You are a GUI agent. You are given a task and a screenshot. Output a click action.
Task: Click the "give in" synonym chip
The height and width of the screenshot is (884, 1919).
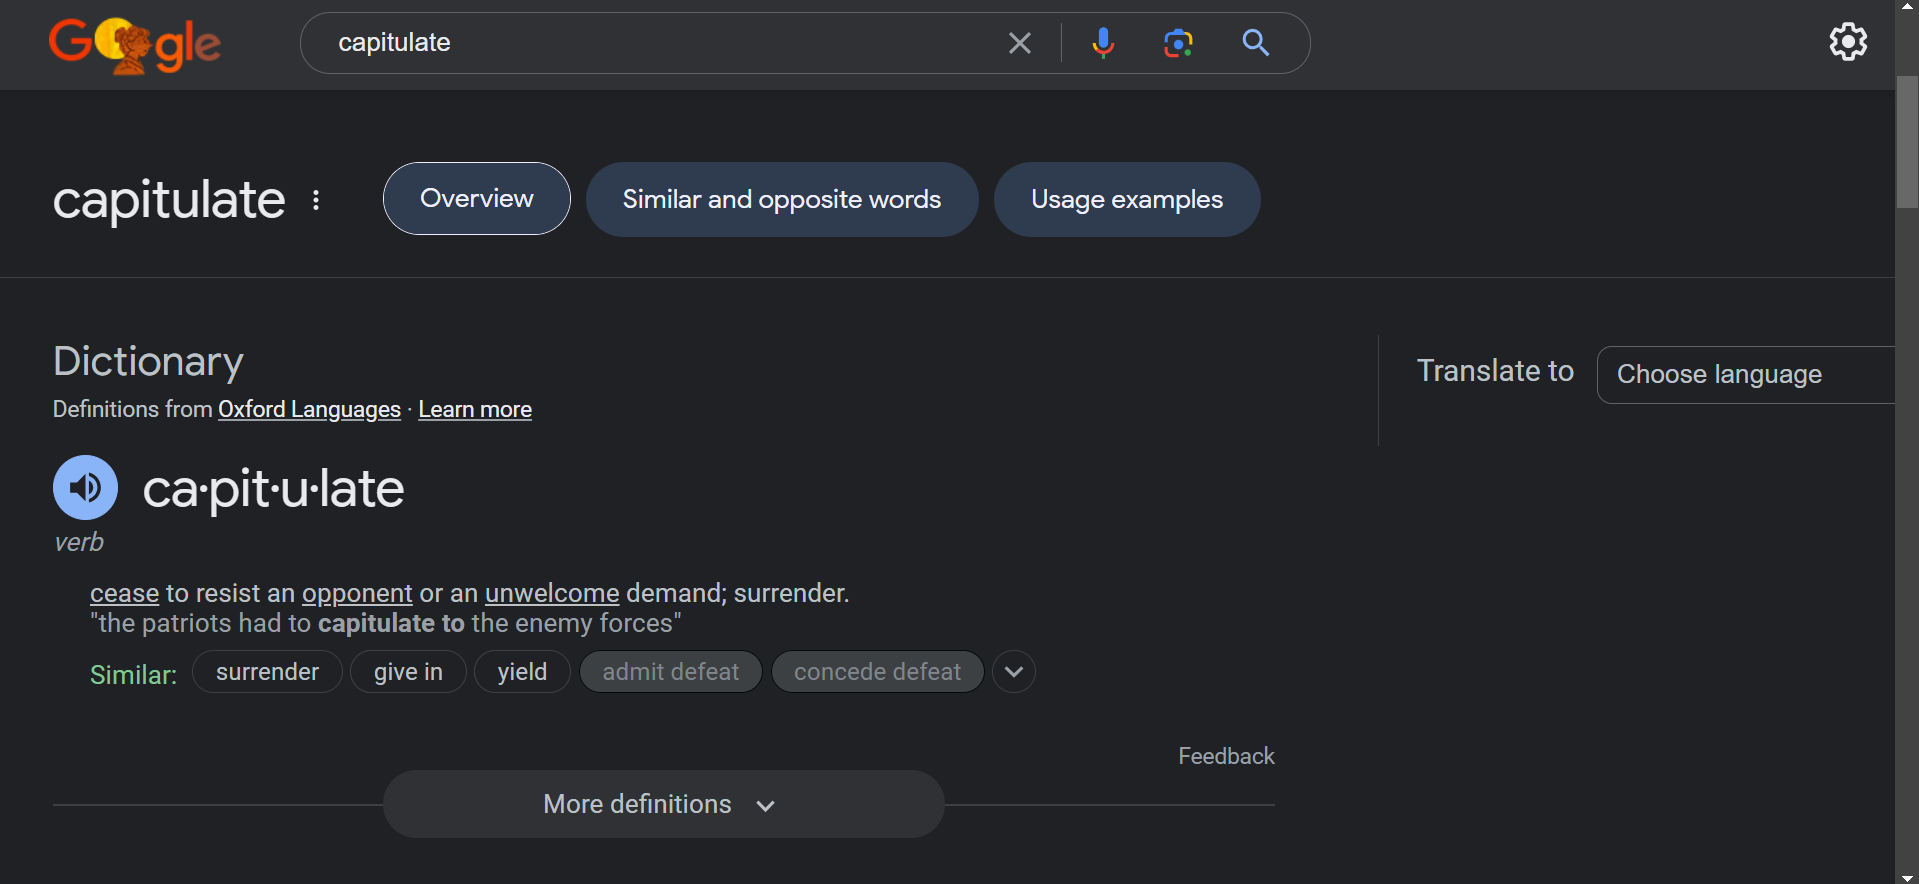(408, 672)
